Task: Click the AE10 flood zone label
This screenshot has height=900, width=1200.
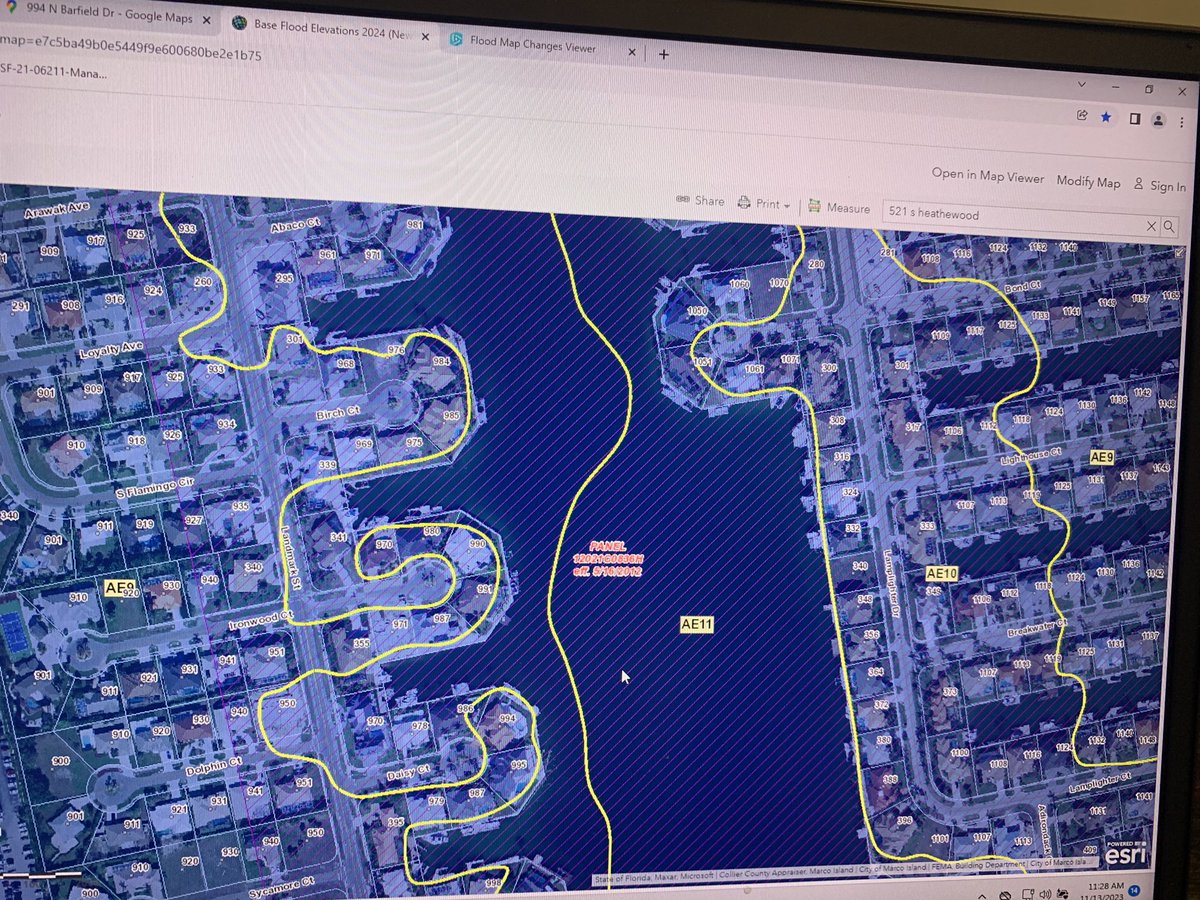Action: coord(942,574)
